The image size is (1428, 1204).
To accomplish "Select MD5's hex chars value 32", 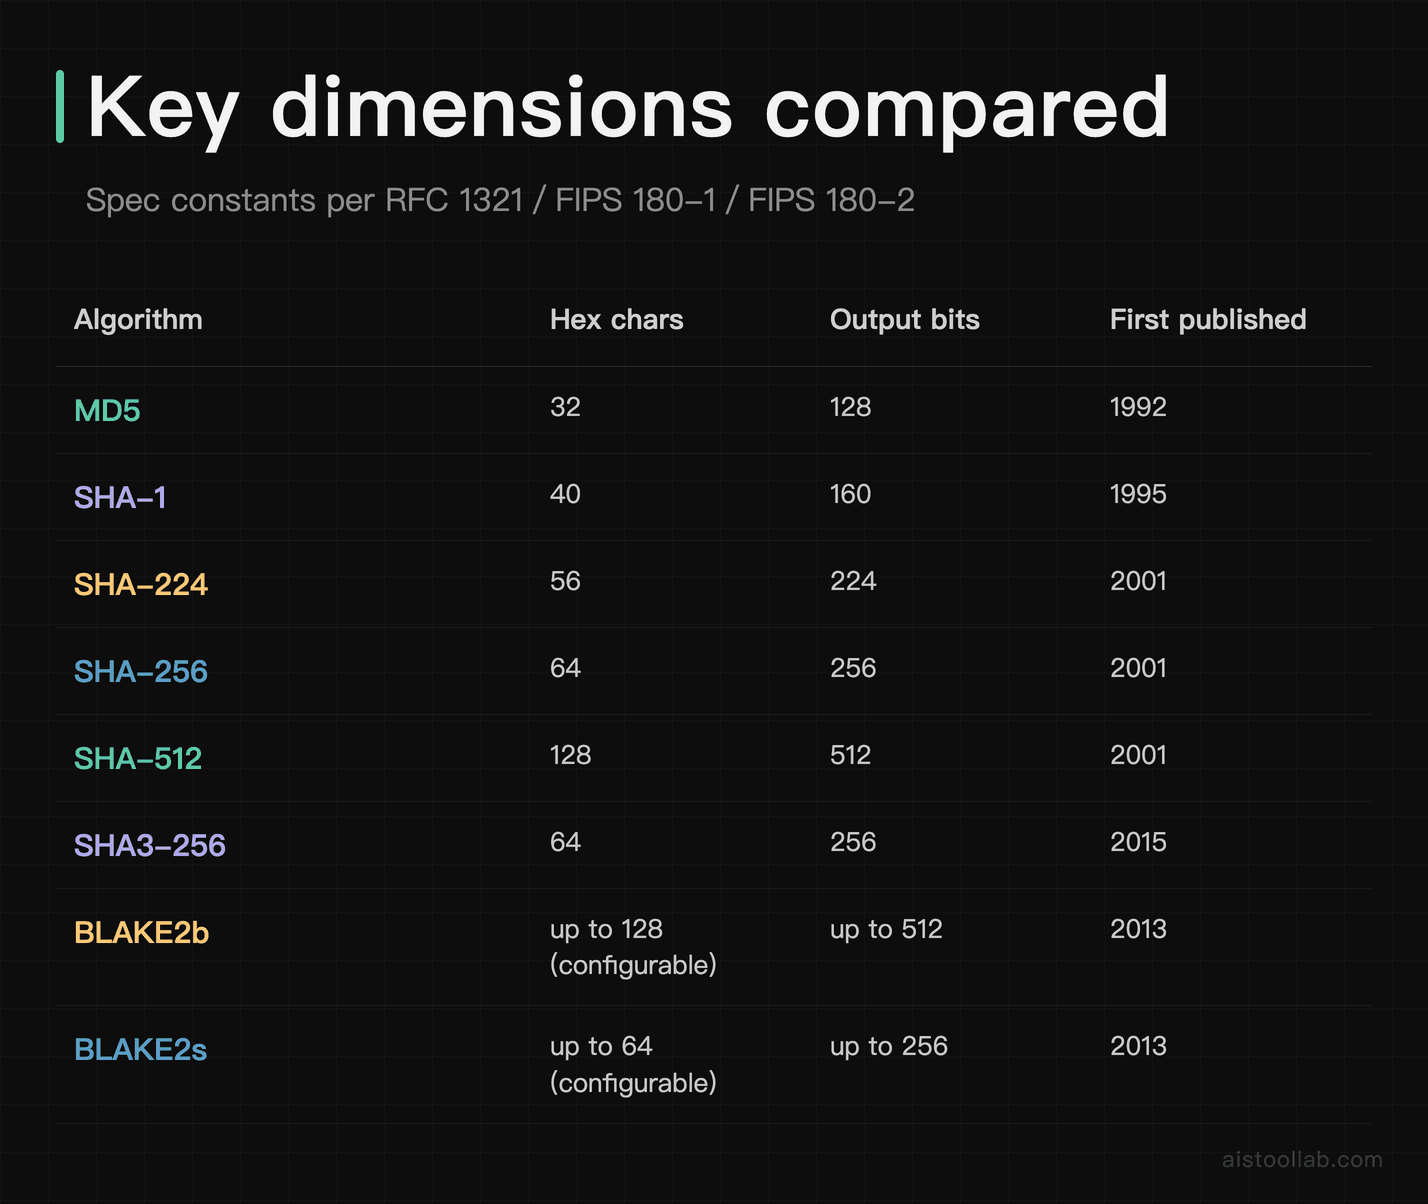I will [565, 407].
